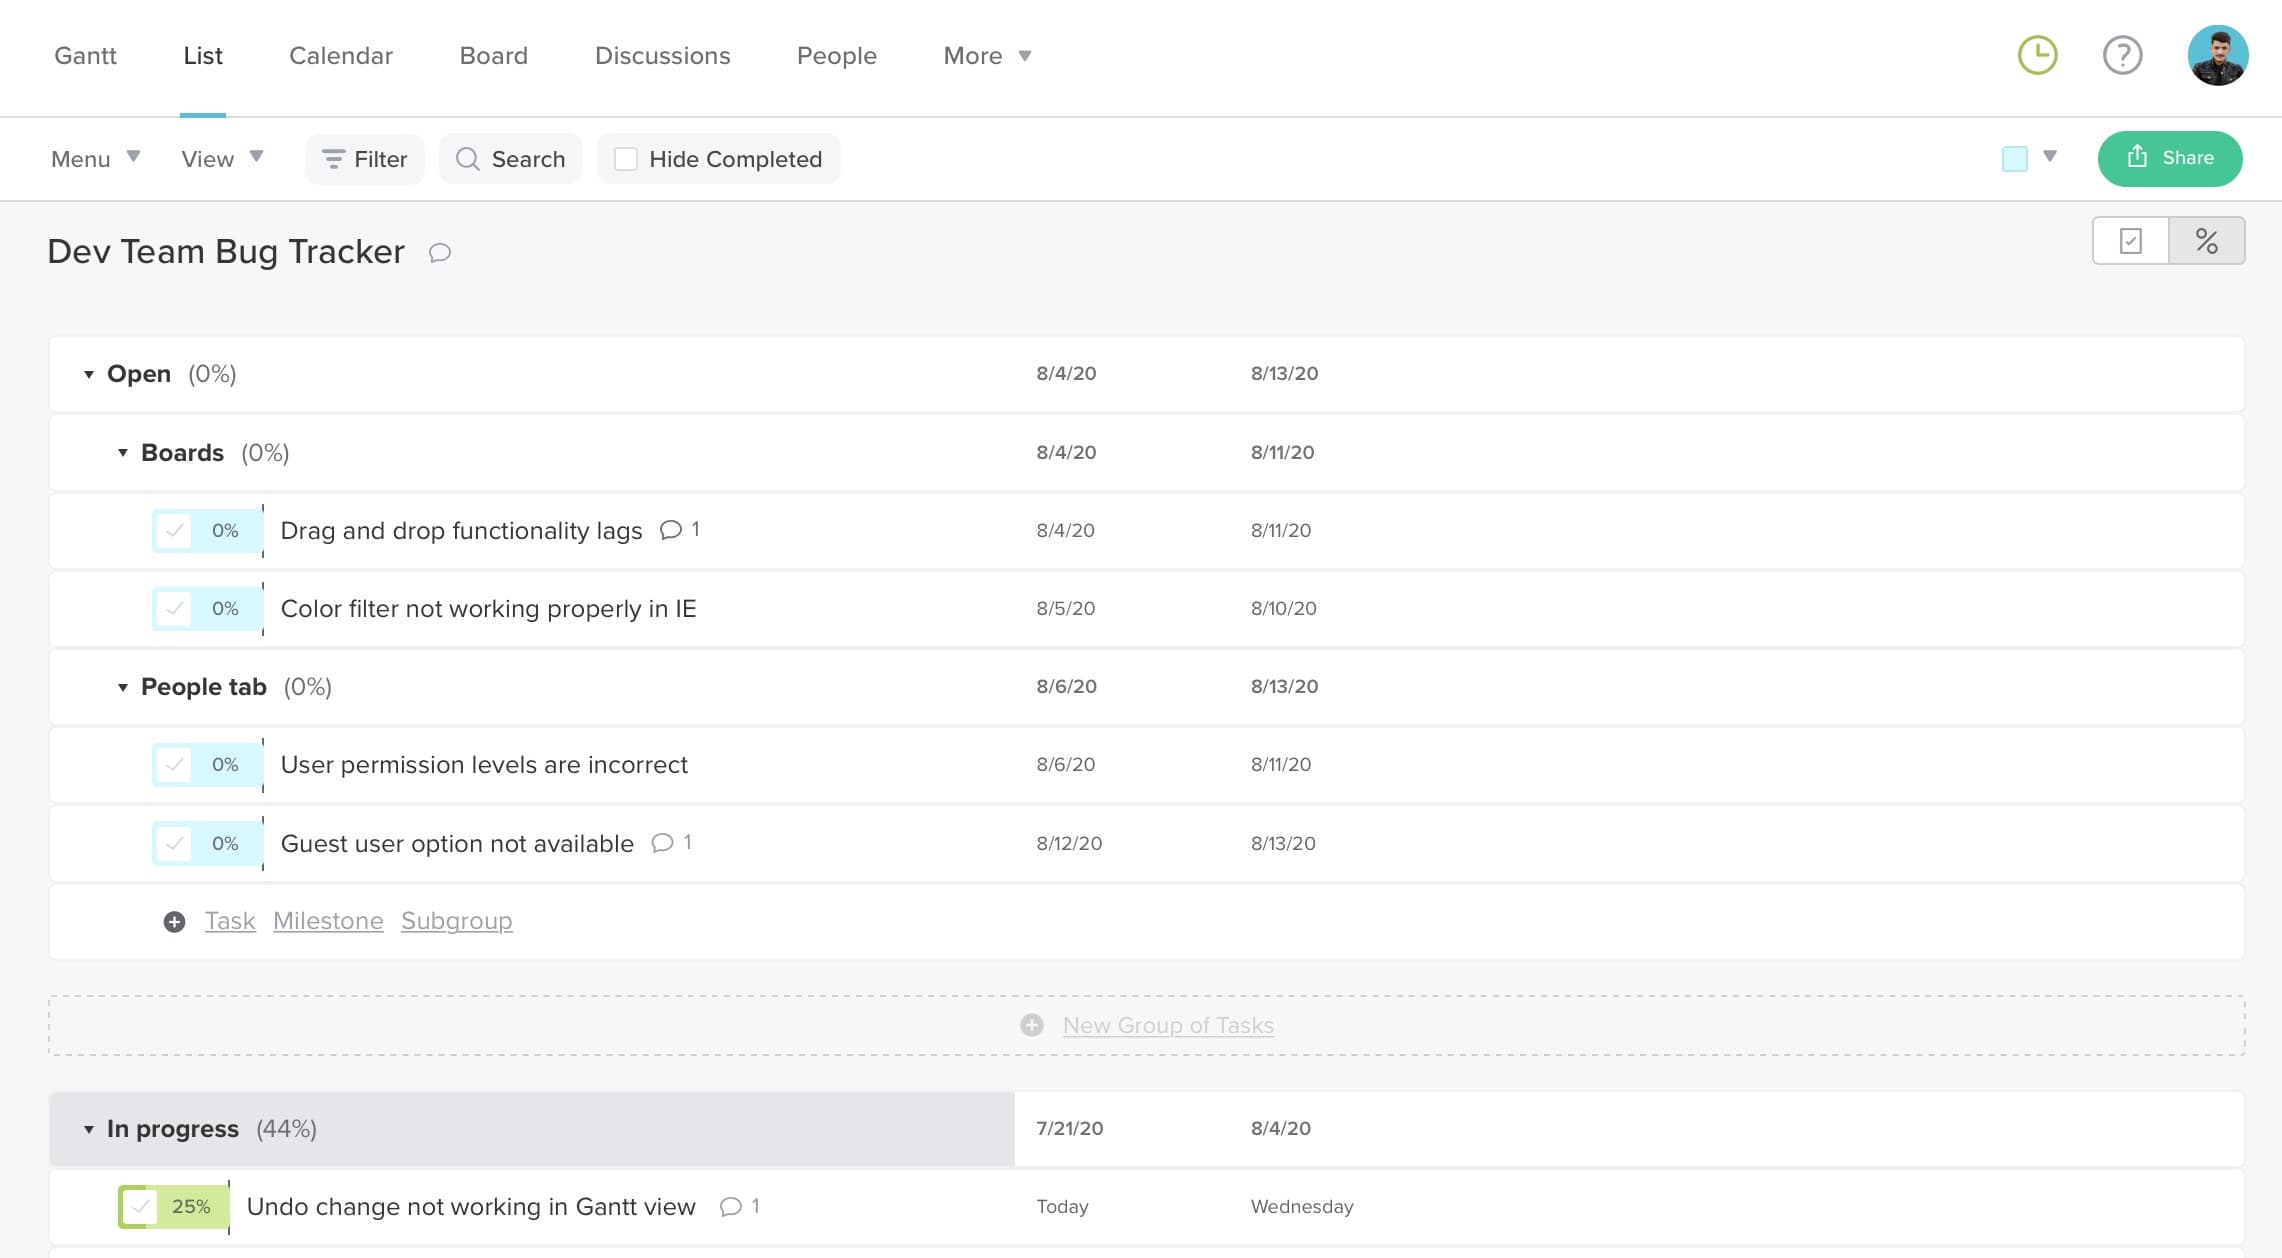Open help via the question mark icon
2282x1258 pixels.
click(2122, 56)
